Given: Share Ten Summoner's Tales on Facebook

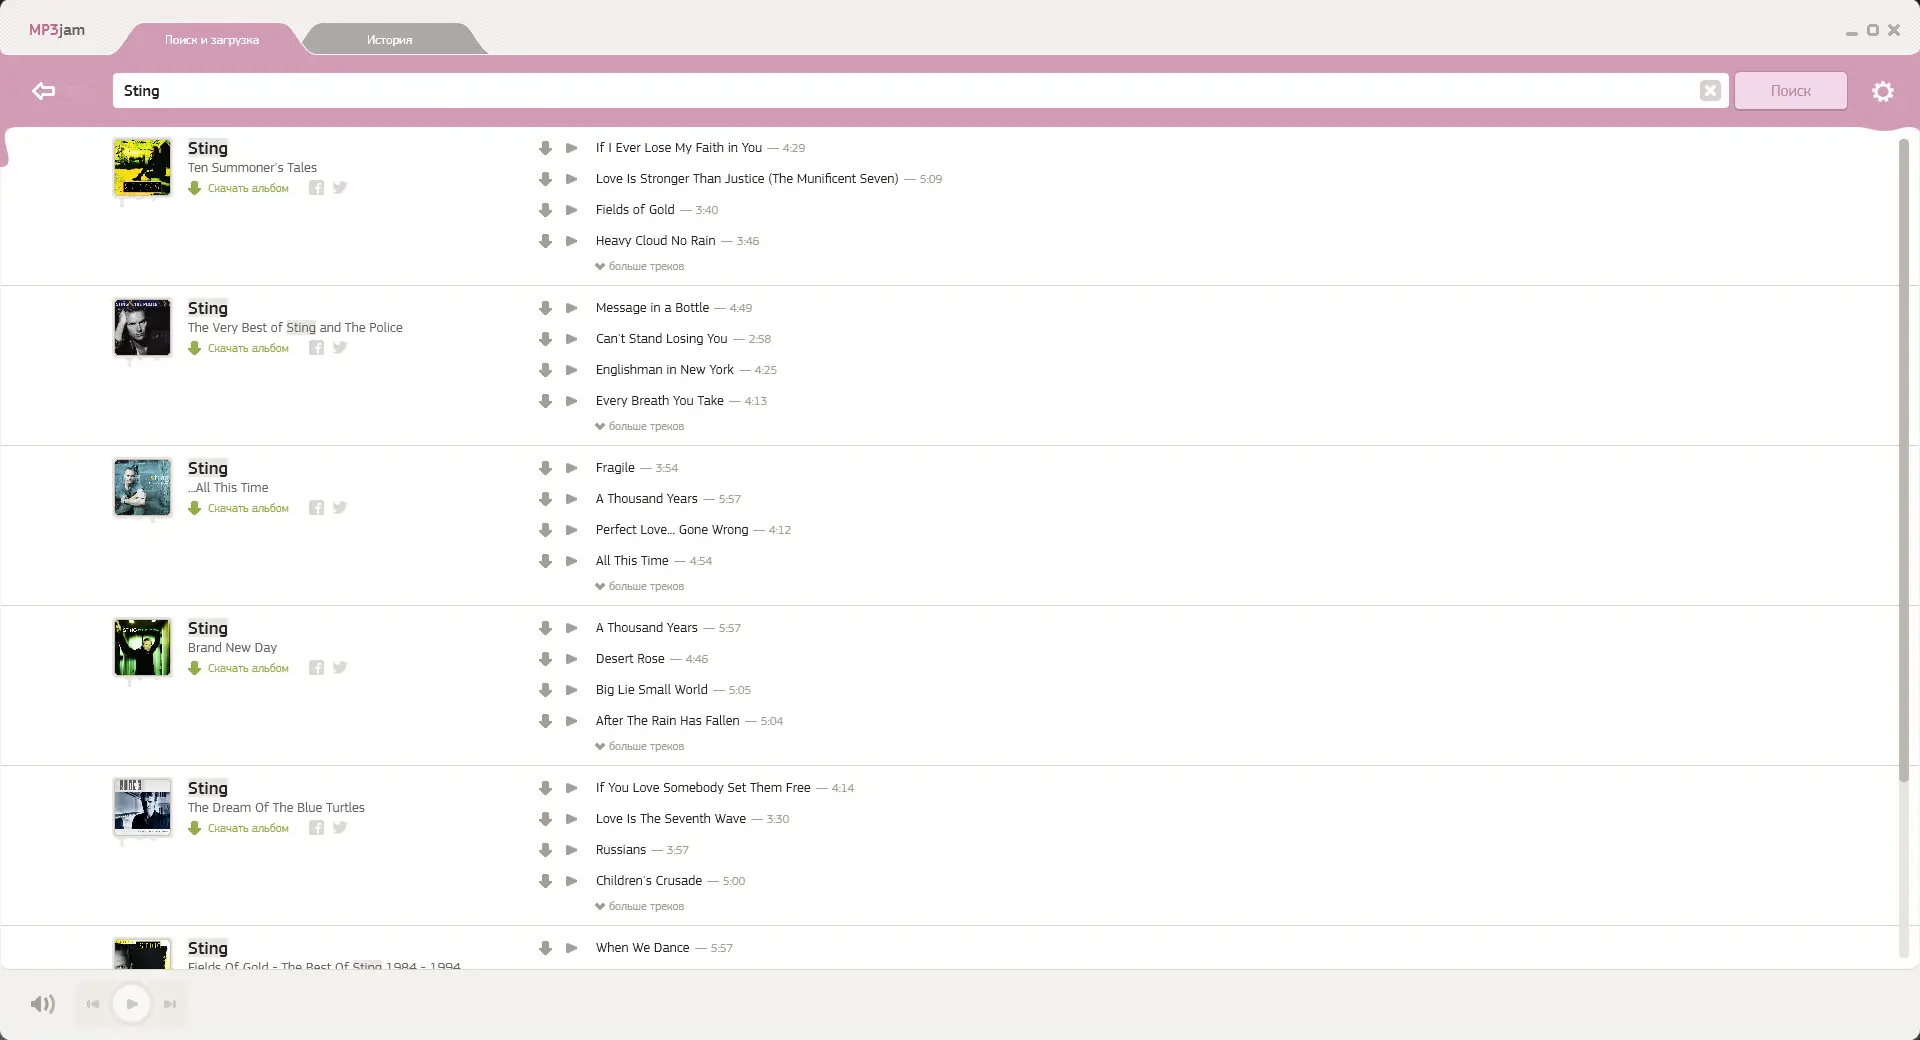Looking at the screenshot, I should (x=316, y=188).
